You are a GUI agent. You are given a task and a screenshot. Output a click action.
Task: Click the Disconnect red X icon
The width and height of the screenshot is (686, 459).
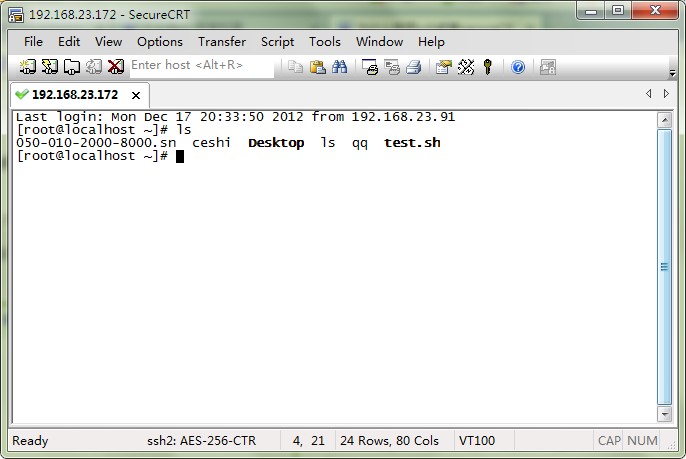click(x=116, y=67)
